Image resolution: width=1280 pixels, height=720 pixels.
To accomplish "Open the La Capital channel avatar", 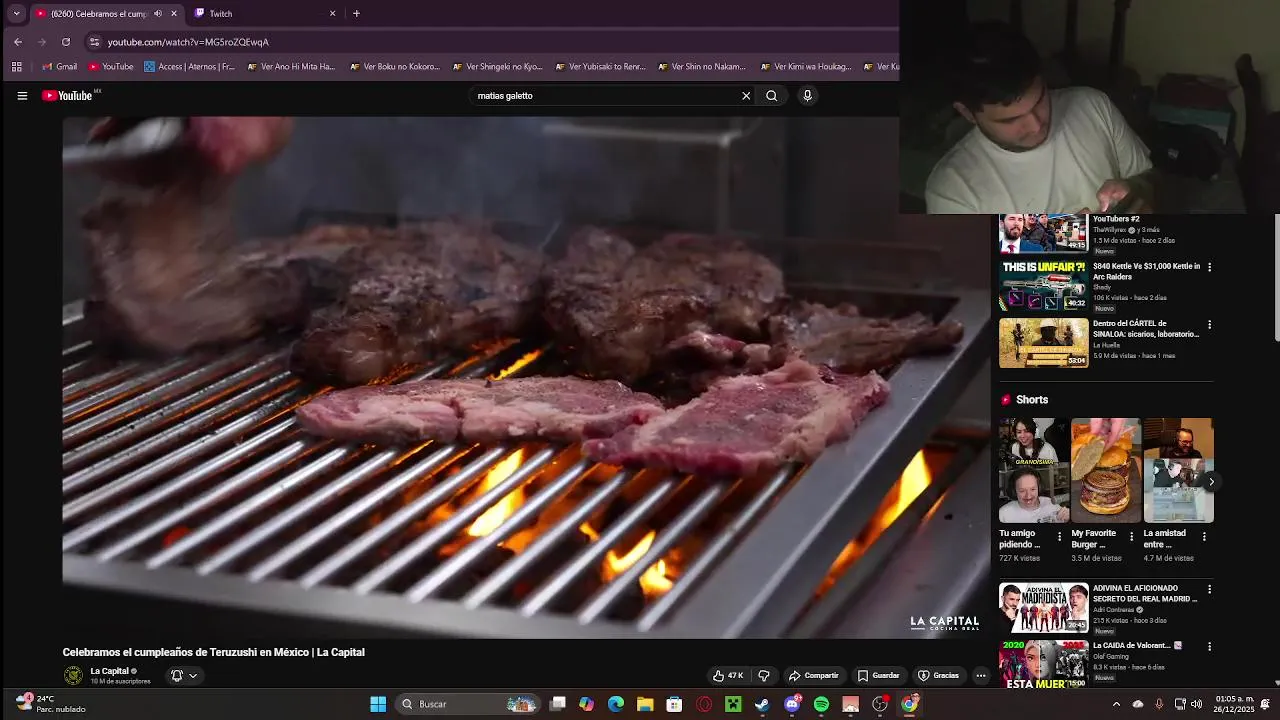I will pyautogui.click(x=73, y=676).
